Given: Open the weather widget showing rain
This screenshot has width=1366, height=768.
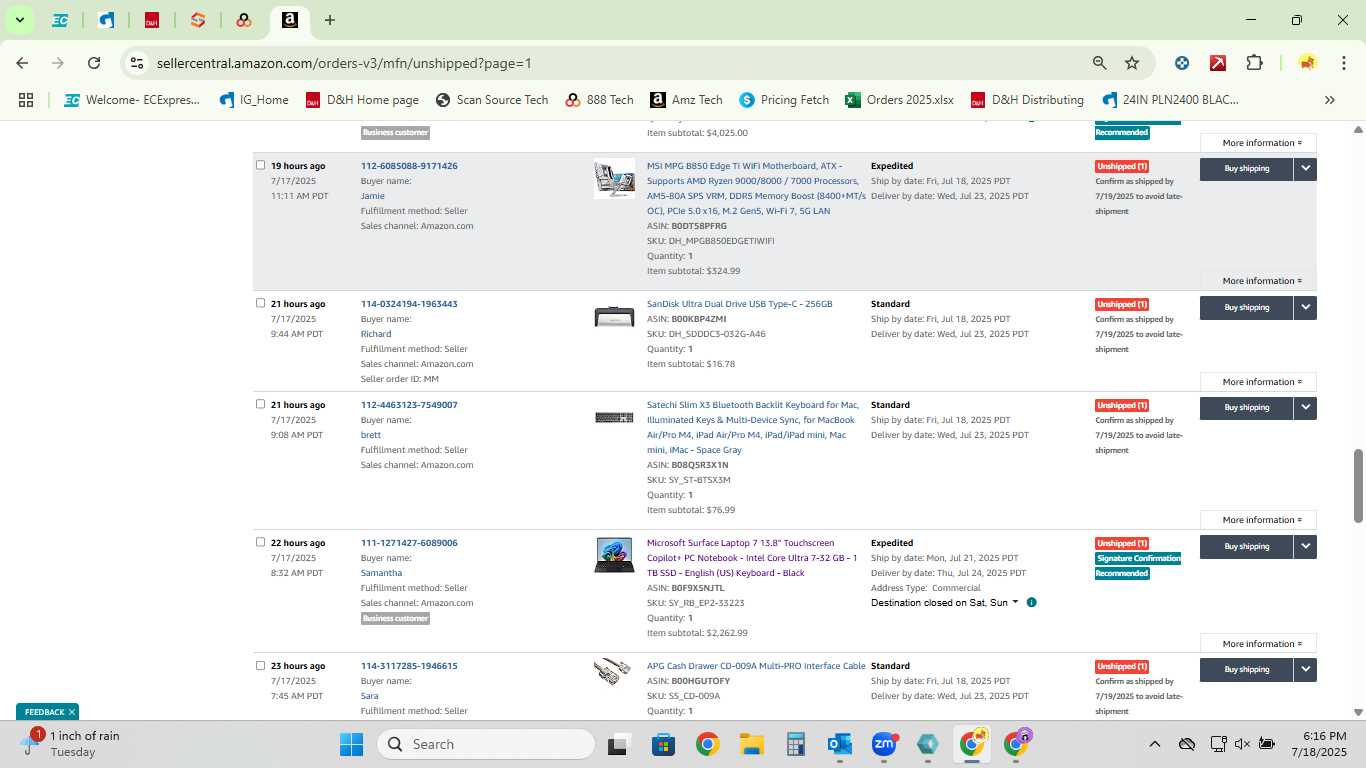Looking at the screenshot, I should tap(72, 744).
